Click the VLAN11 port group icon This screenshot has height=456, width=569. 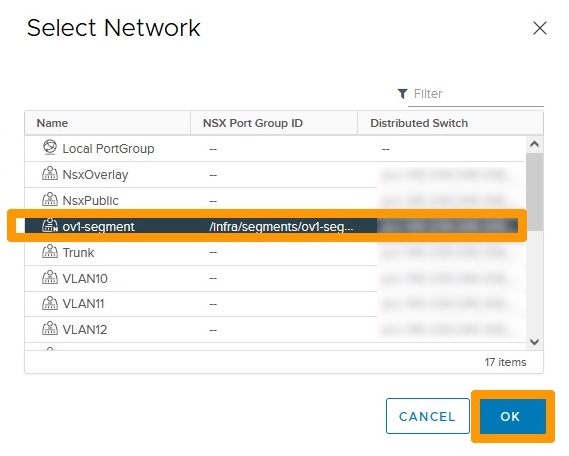pos(50,303)
